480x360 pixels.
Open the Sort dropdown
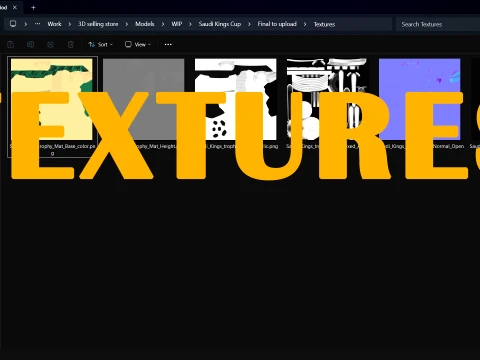(x=100, y=44)
